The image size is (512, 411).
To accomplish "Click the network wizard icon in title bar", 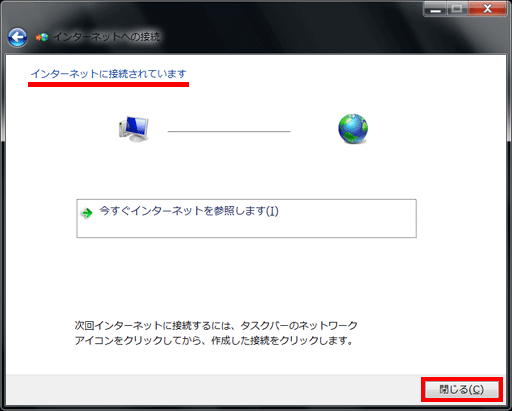I will coord(42,37).
